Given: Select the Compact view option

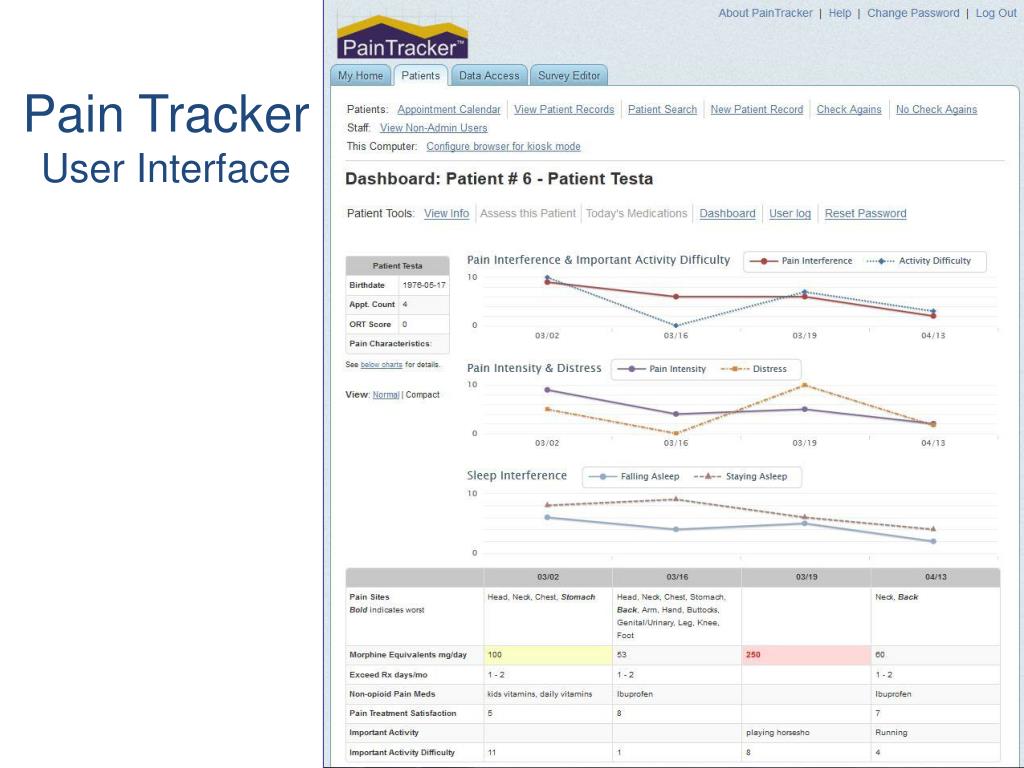Looking at the screenshot, I should pos(423,394).
